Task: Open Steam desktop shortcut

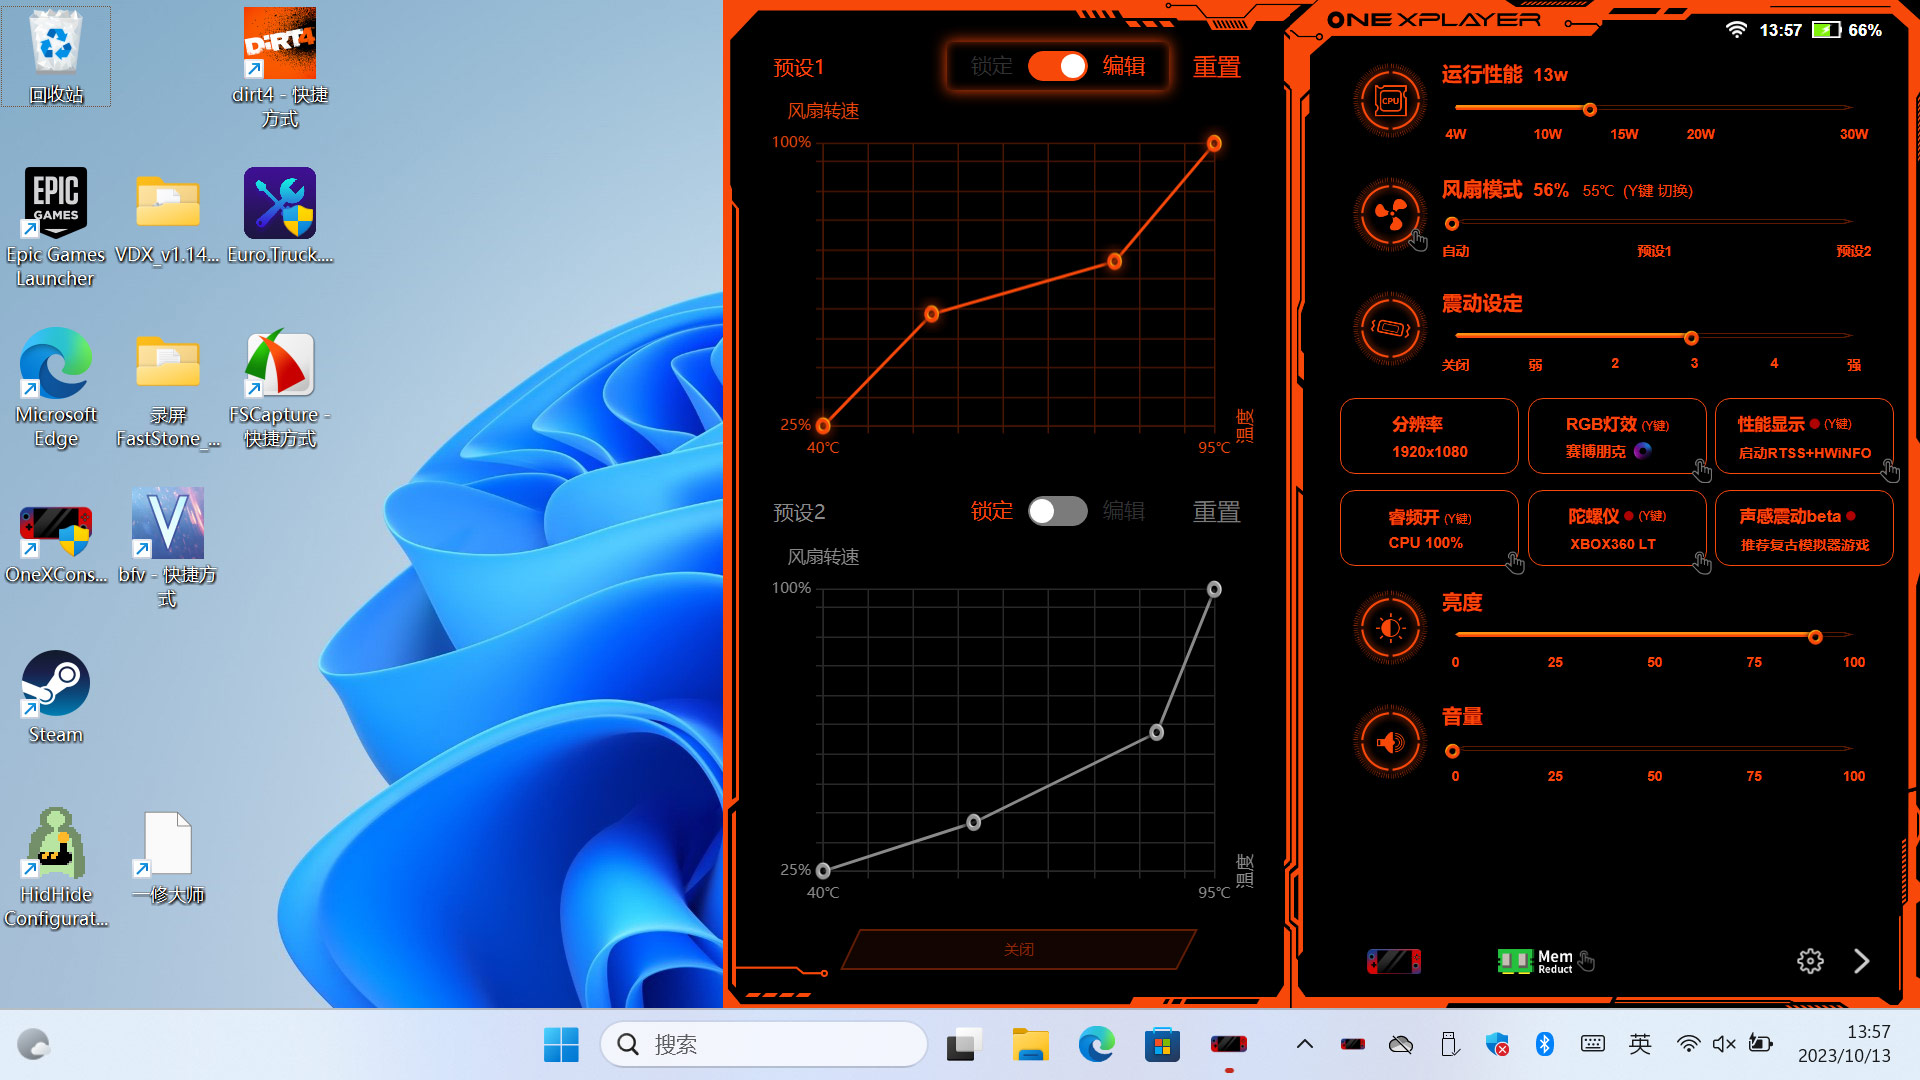Action: (56, 698)
